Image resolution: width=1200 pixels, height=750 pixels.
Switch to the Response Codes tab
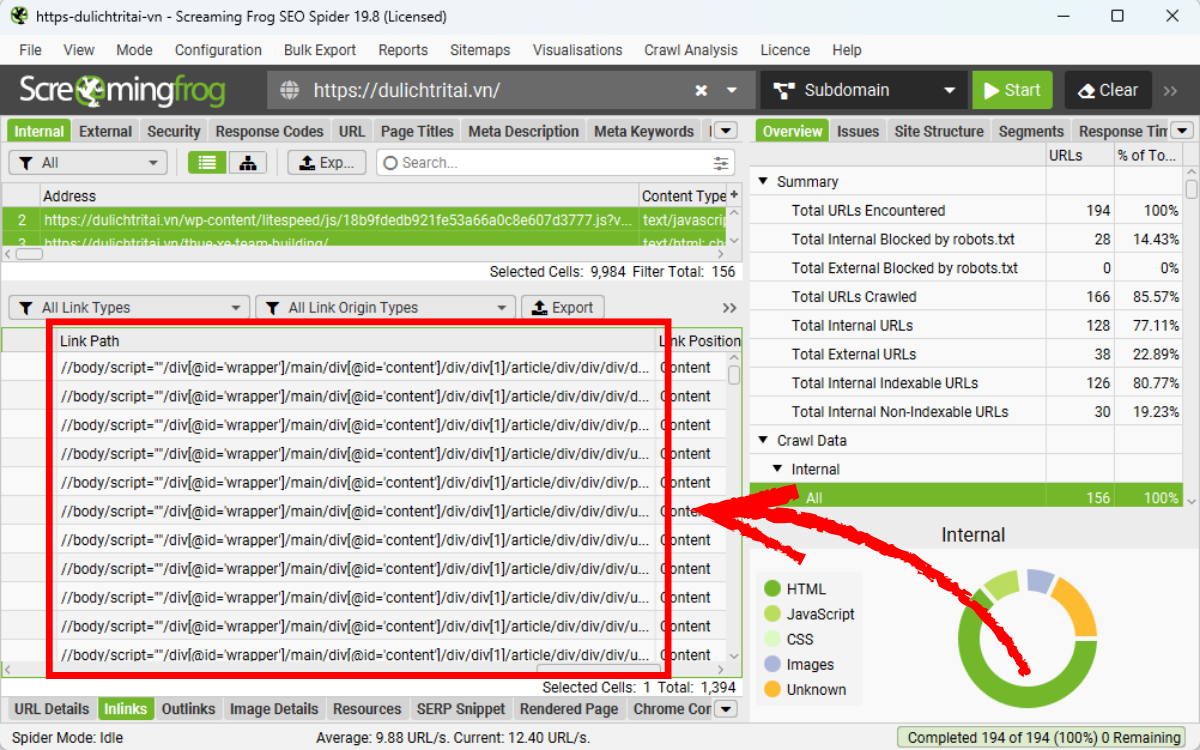(269, 130)
